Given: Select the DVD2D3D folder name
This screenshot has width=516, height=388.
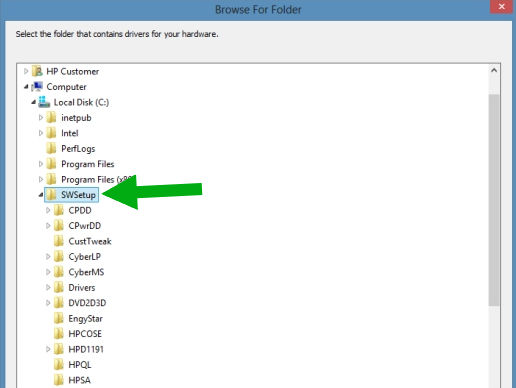Looking at the screenshot, I should [87, 303].
